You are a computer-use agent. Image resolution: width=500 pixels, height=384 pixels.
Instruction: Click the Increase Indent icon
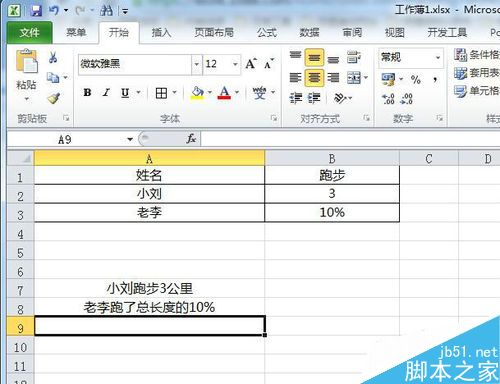(314, 98)
